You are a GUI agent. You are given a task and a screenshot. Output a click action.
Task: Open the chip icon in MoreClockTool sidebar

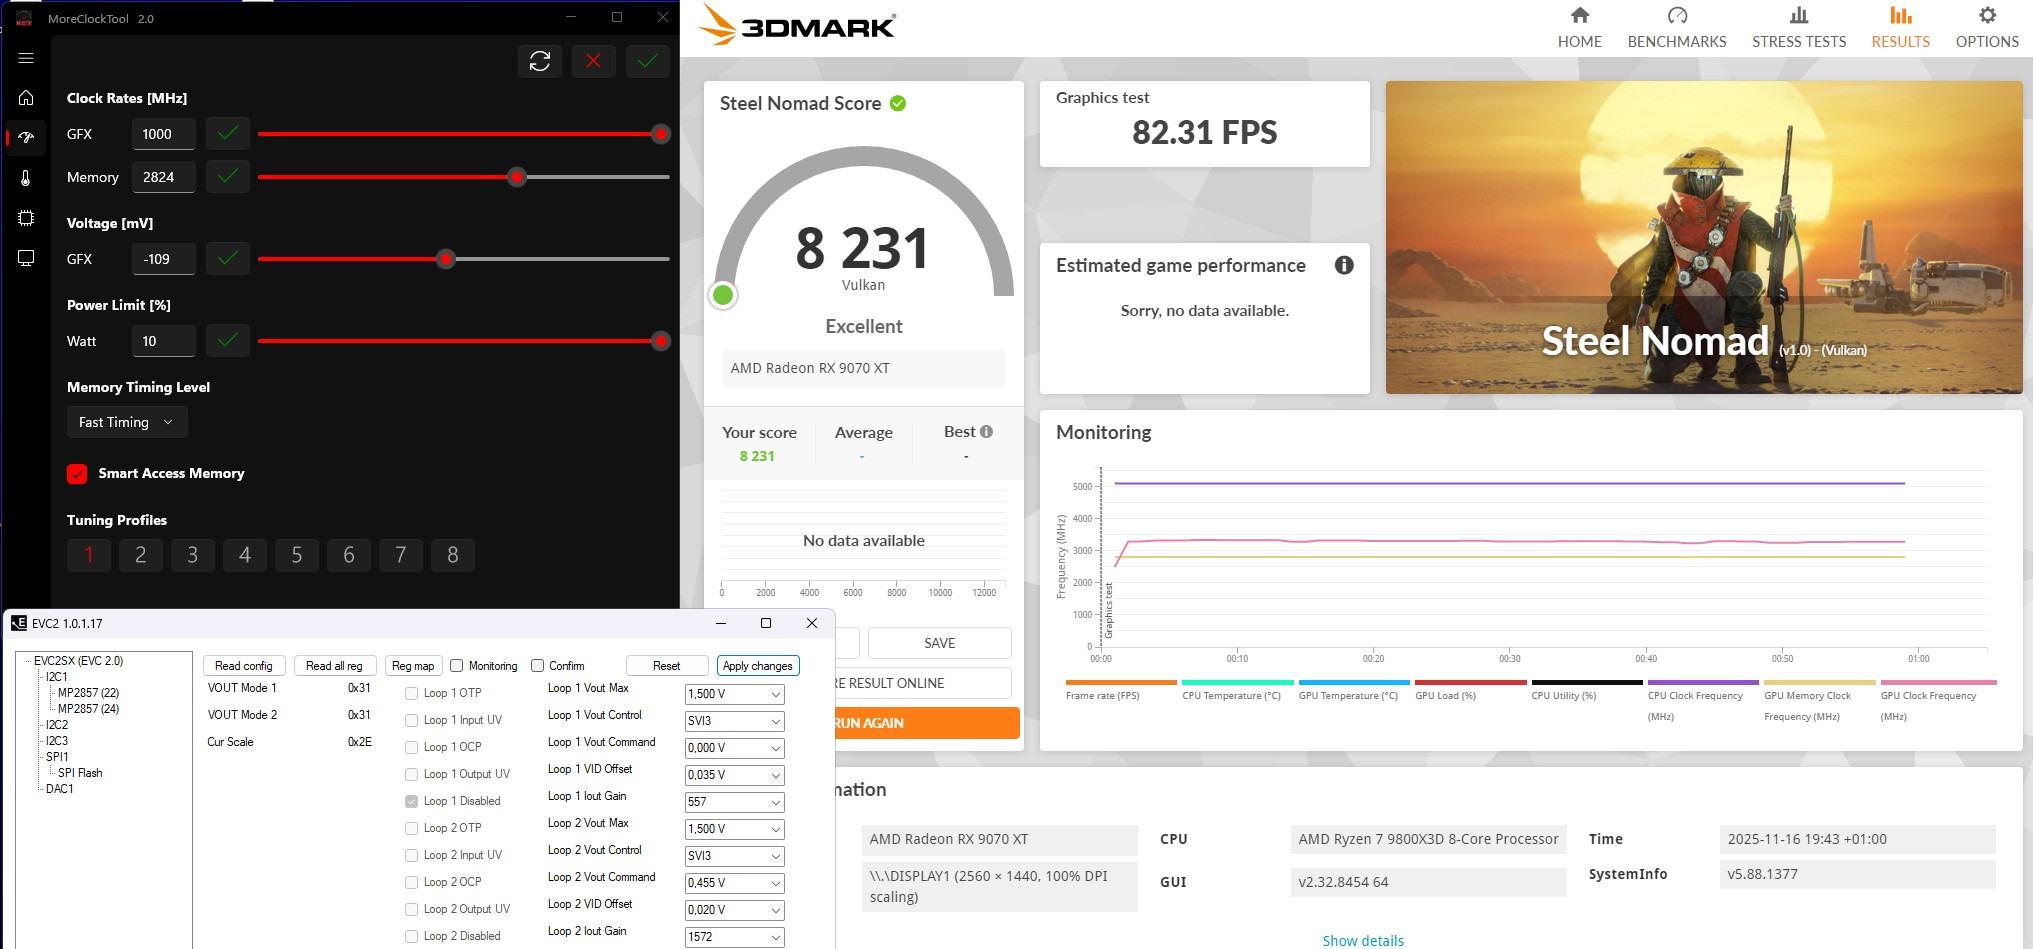(26, 218)
